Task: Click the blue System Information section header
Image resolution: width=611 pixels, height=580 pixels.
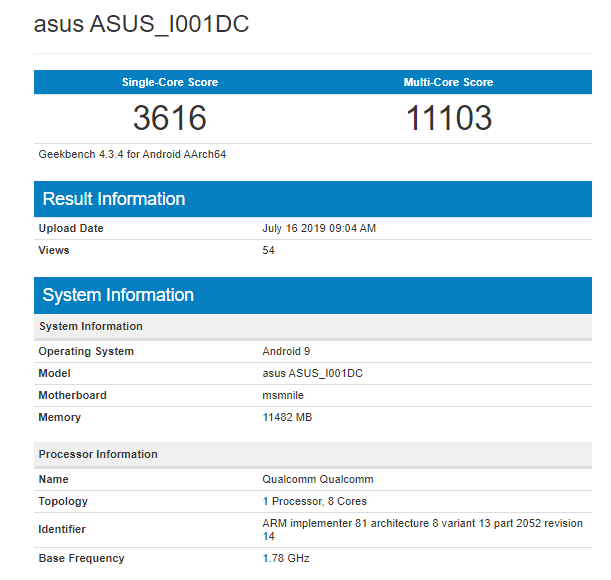Action: coord(313,295)
